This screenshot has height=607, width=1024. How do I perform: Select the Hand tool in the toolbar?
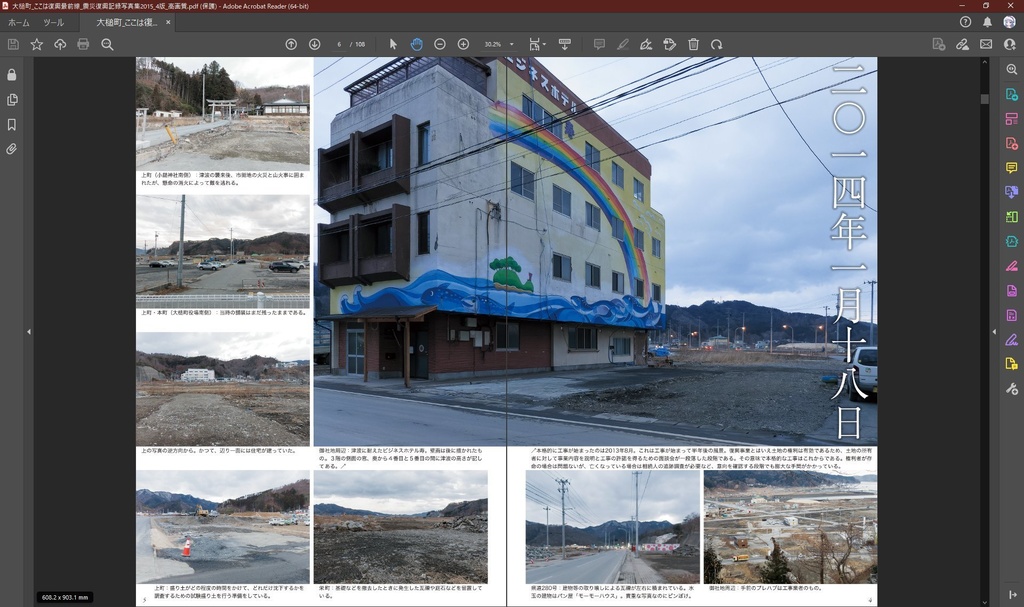coord(416,44)
